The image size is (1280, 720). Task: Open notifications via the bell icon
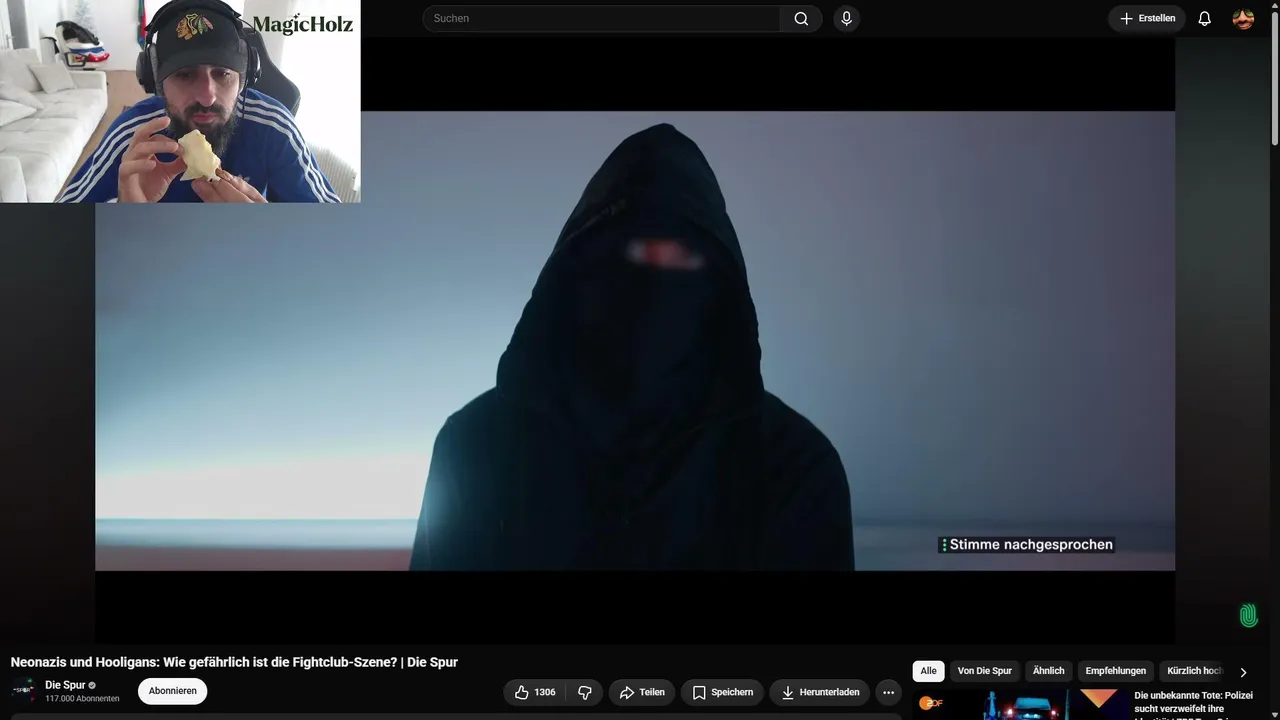point(1204,19)
